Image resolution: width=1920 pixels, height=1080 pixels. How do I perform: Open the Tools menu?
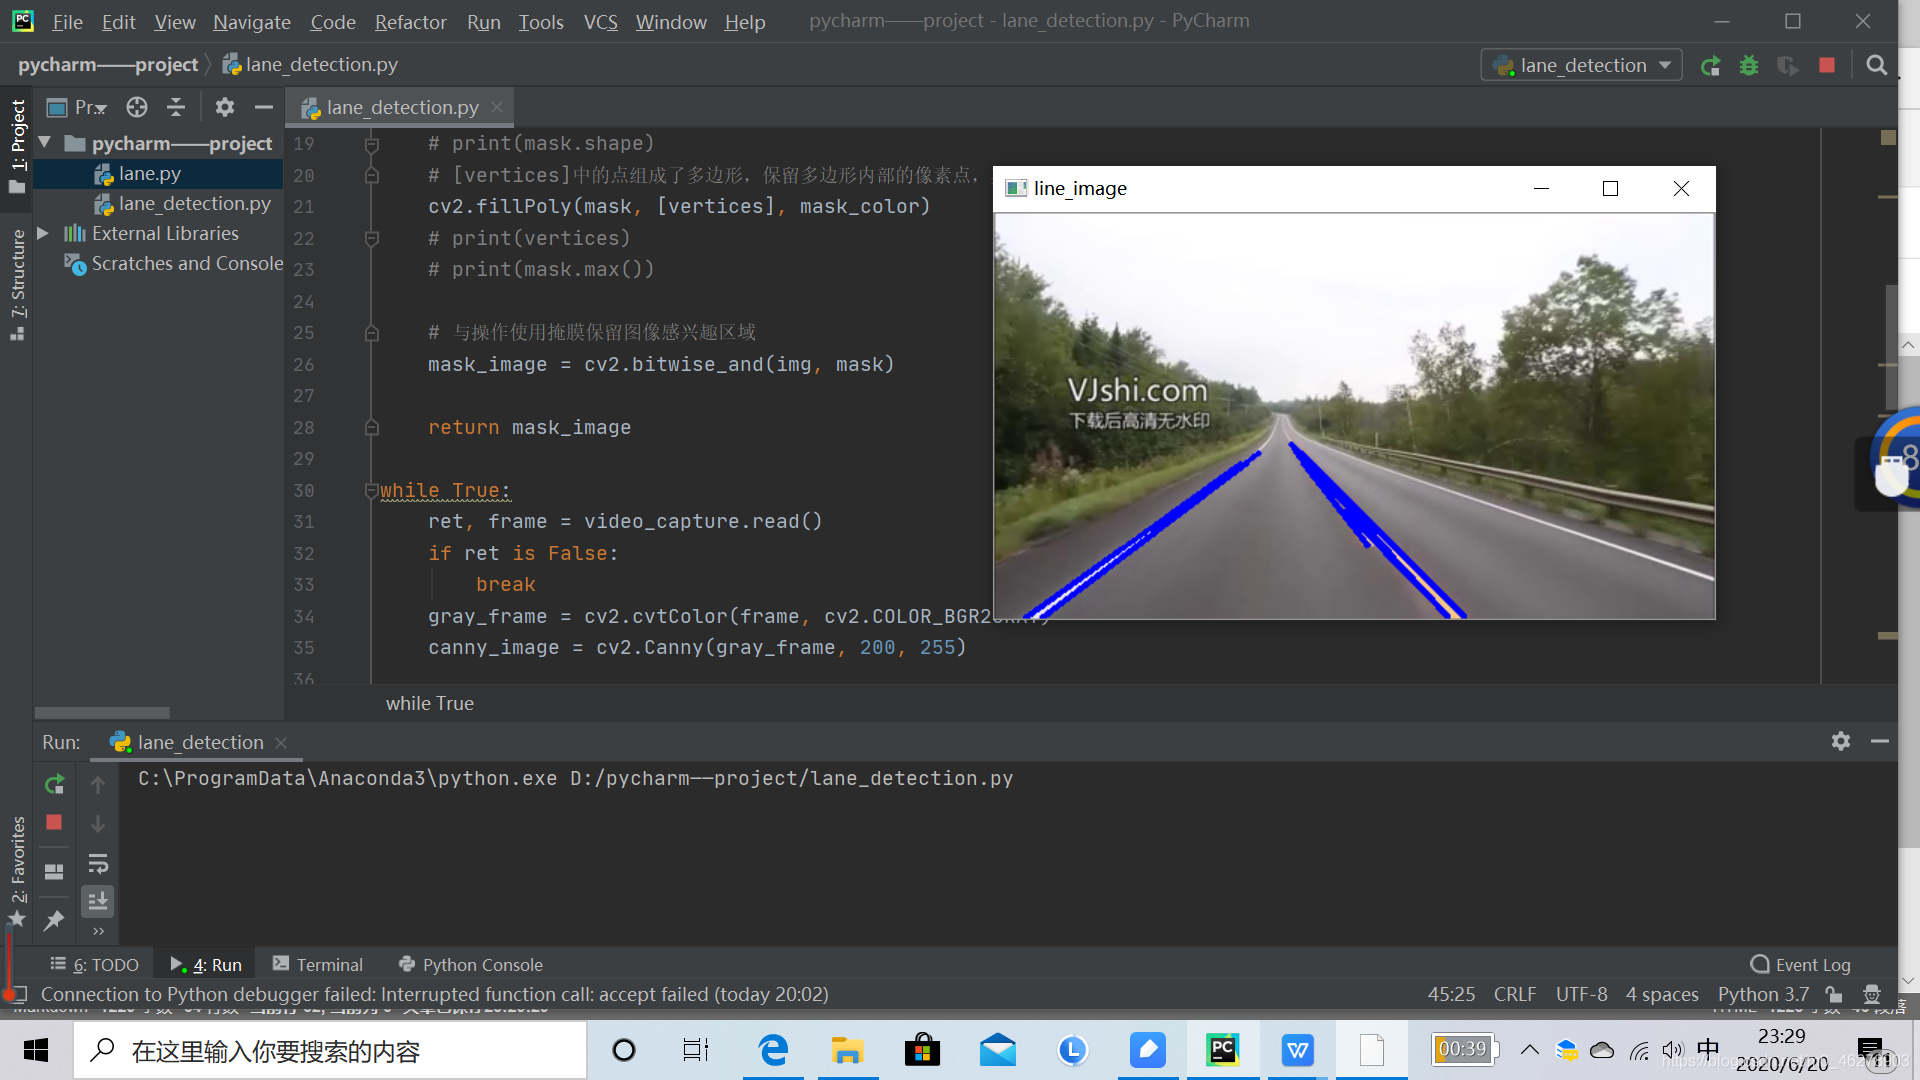[x=541, y=22]
